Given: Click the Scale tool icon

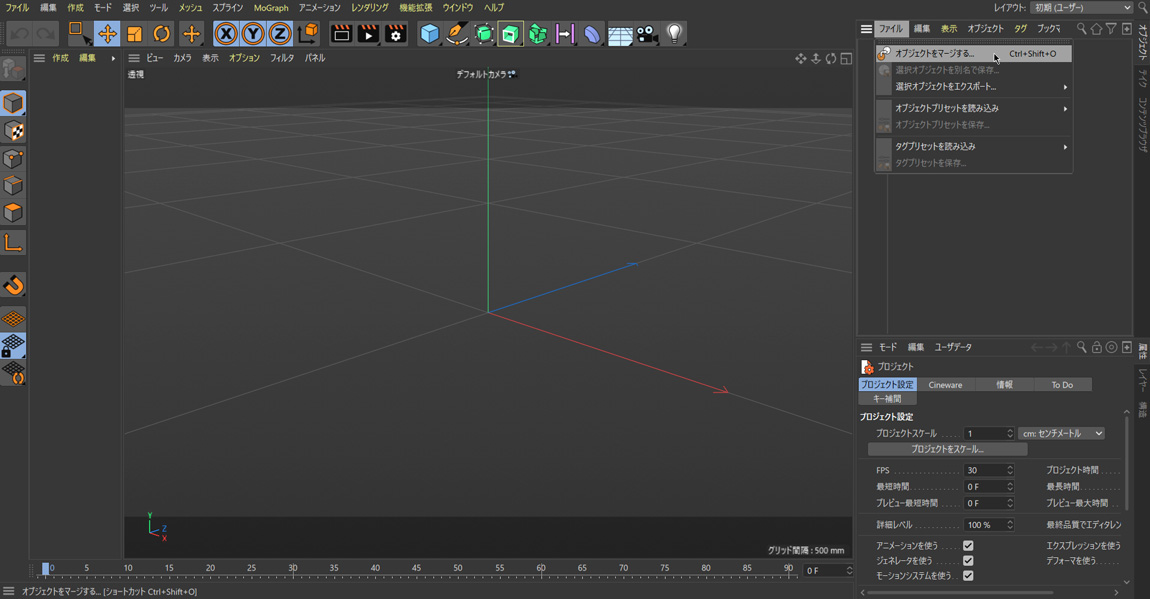Looking at the screenshot, I should [134, 34].
